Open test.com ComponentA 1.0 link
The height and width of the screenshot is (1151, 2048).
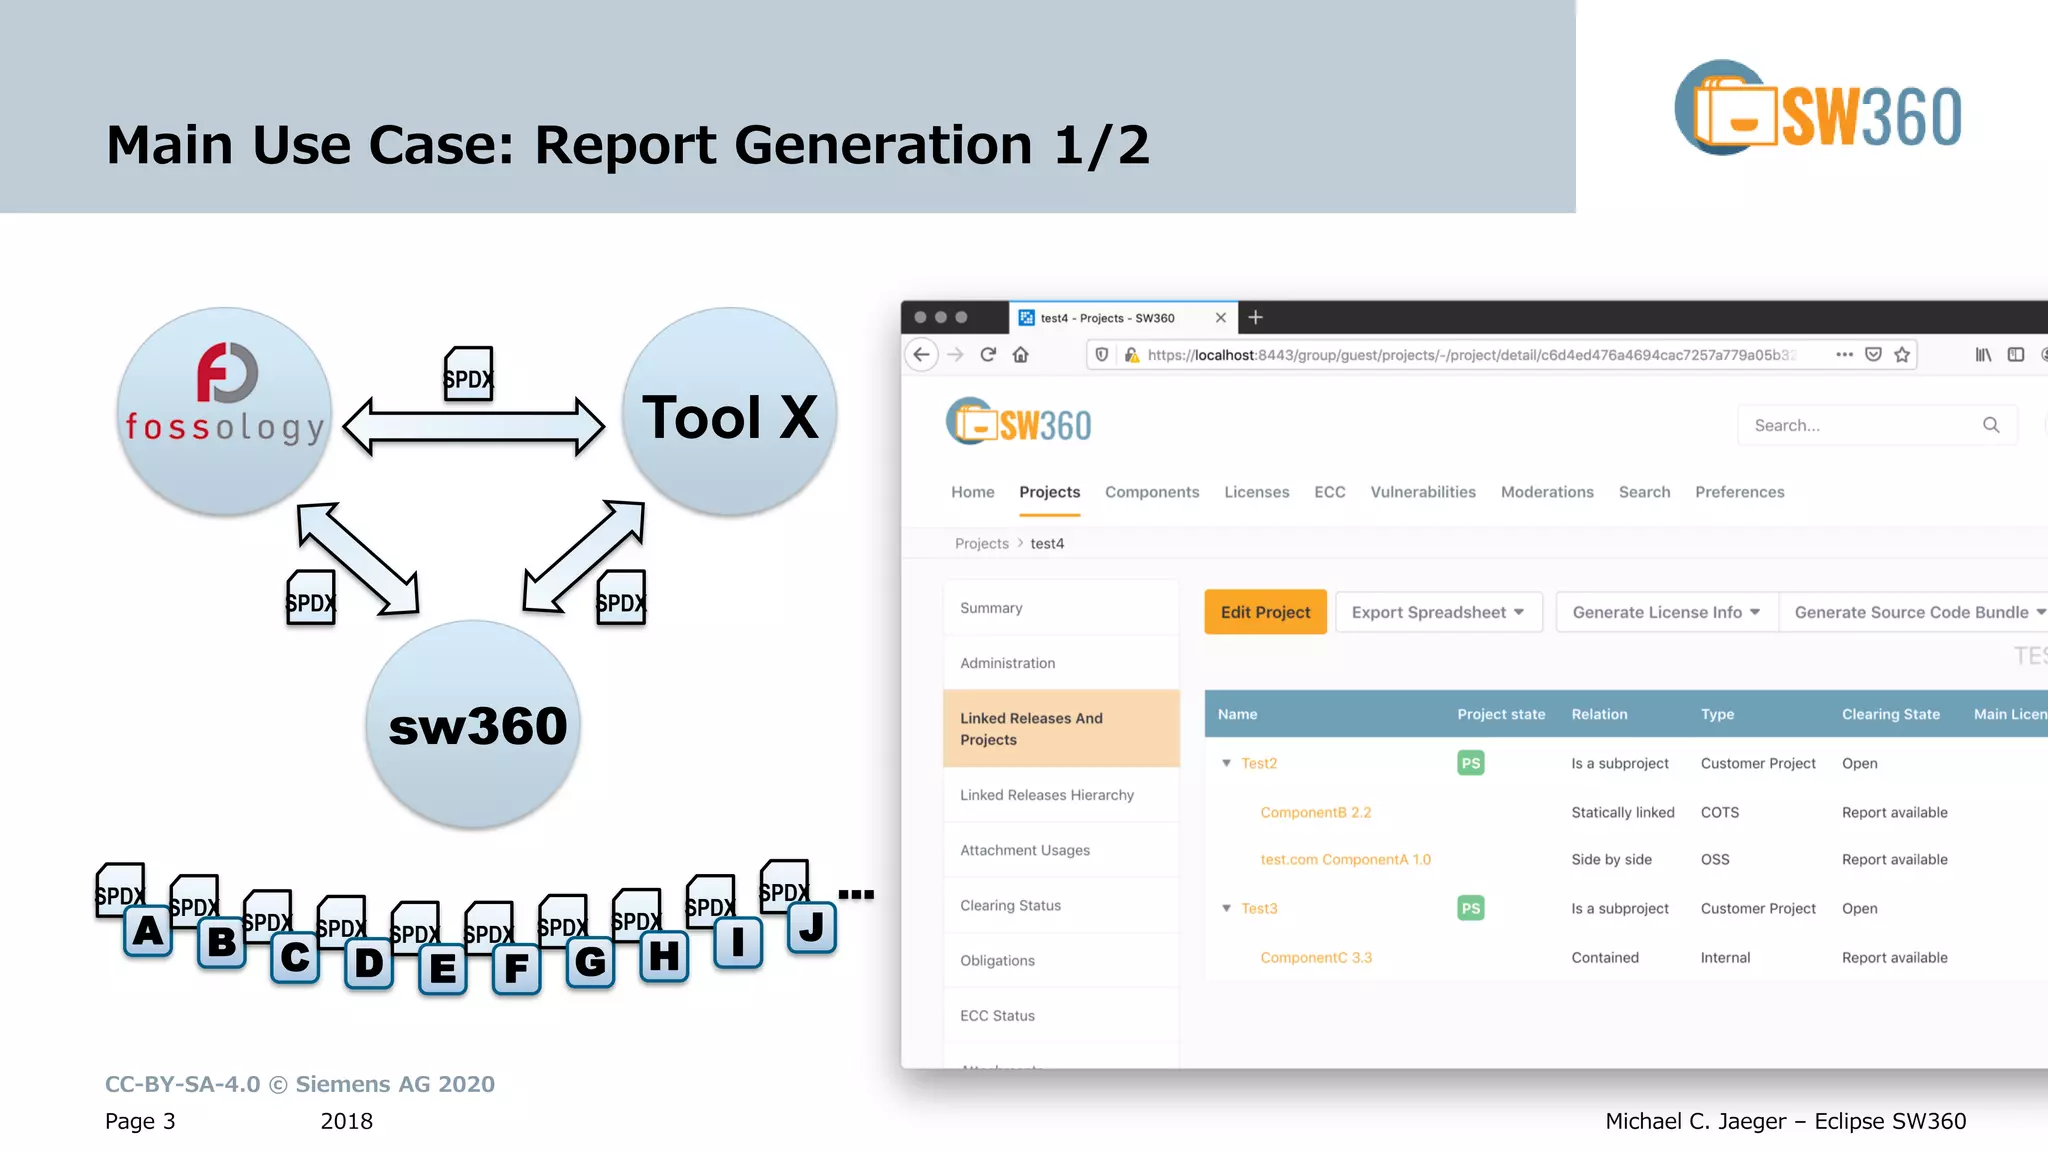tap(1345, 859)
